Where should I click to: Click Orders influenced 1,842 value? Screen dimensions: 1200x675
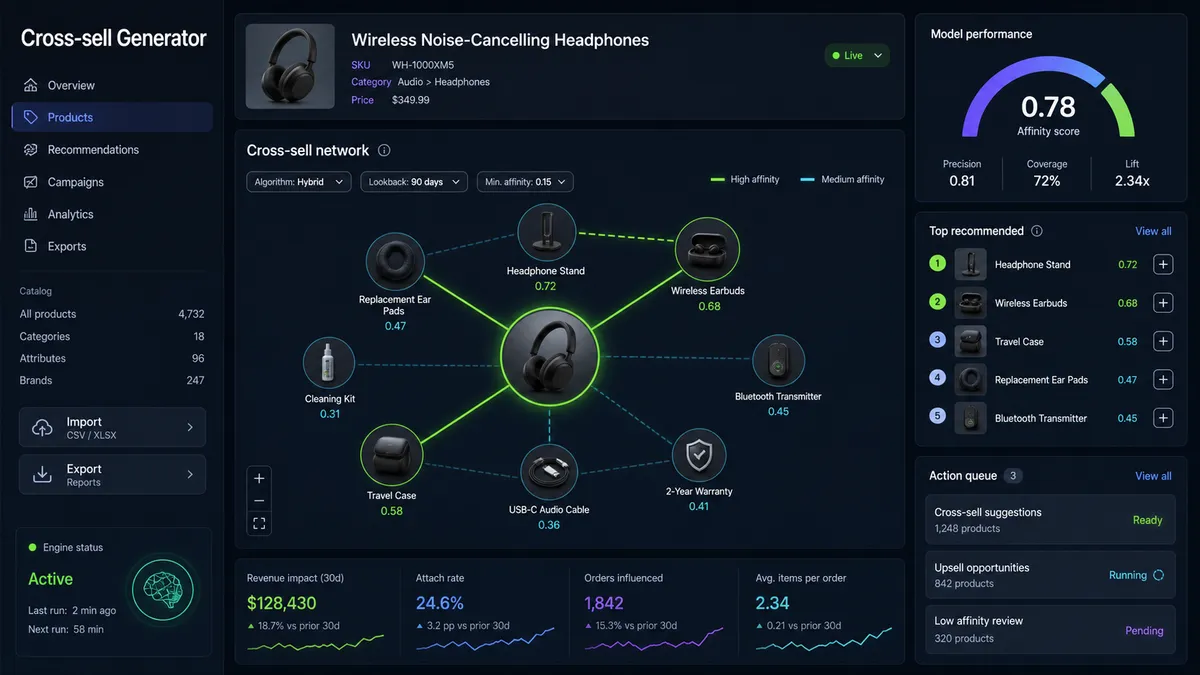tap(604, 603)
